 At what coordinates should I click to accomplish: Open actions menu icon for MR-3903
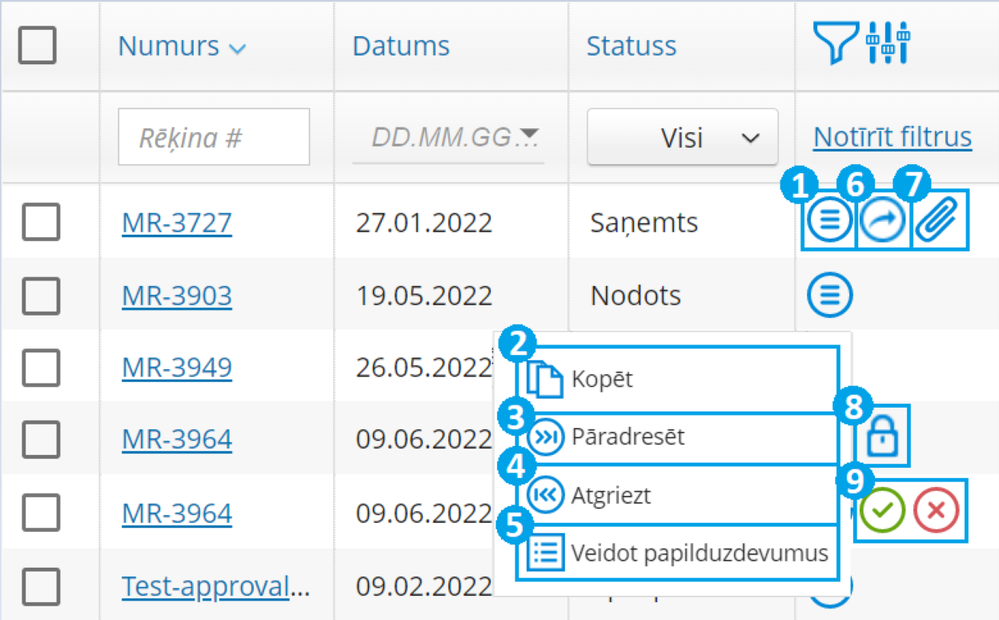click(x=829, y=295)
